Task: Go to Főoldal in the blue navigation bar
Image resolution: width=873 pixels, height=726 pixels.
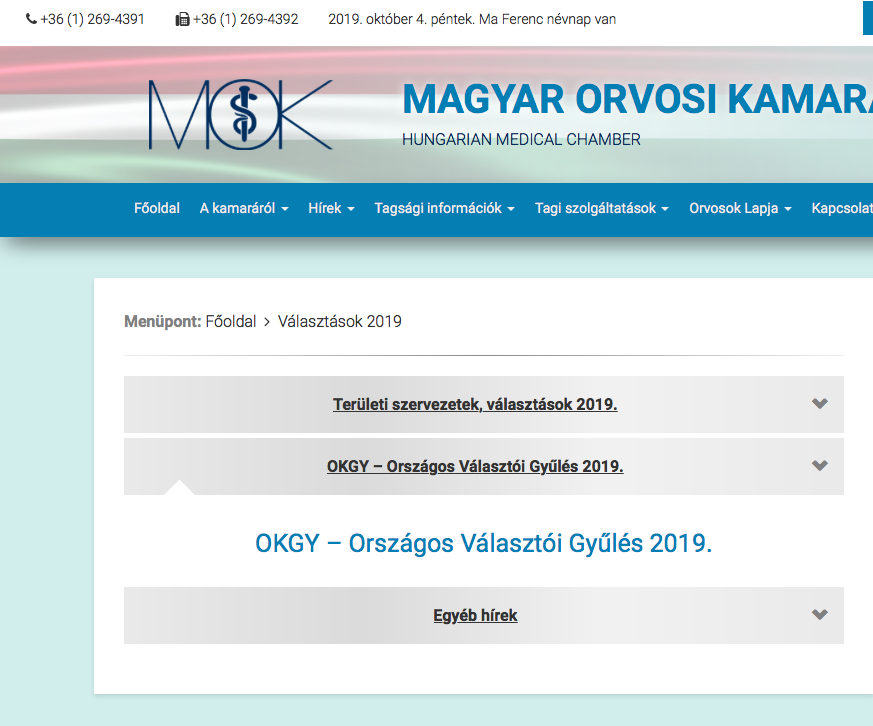Action: click(x=157, y=208)
